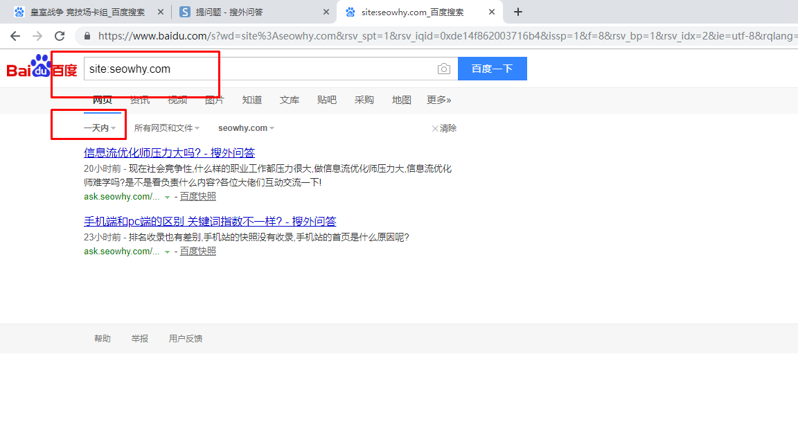Viewport: 798px width, 422px height.
Task: Click ask.seowhy.com URL under first result
Action: [x=122, y=196]
